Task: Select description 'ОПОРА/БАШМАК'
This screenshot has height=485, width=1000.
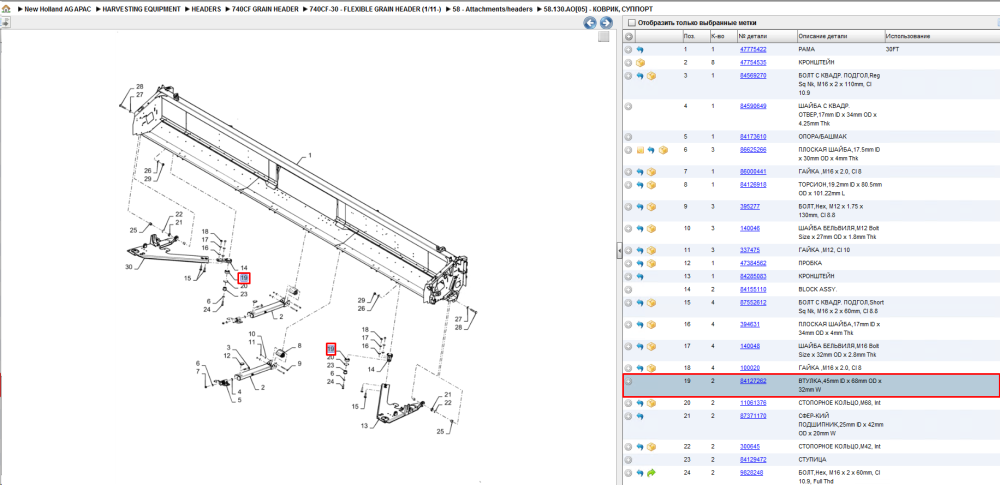Action: point(821,137)
